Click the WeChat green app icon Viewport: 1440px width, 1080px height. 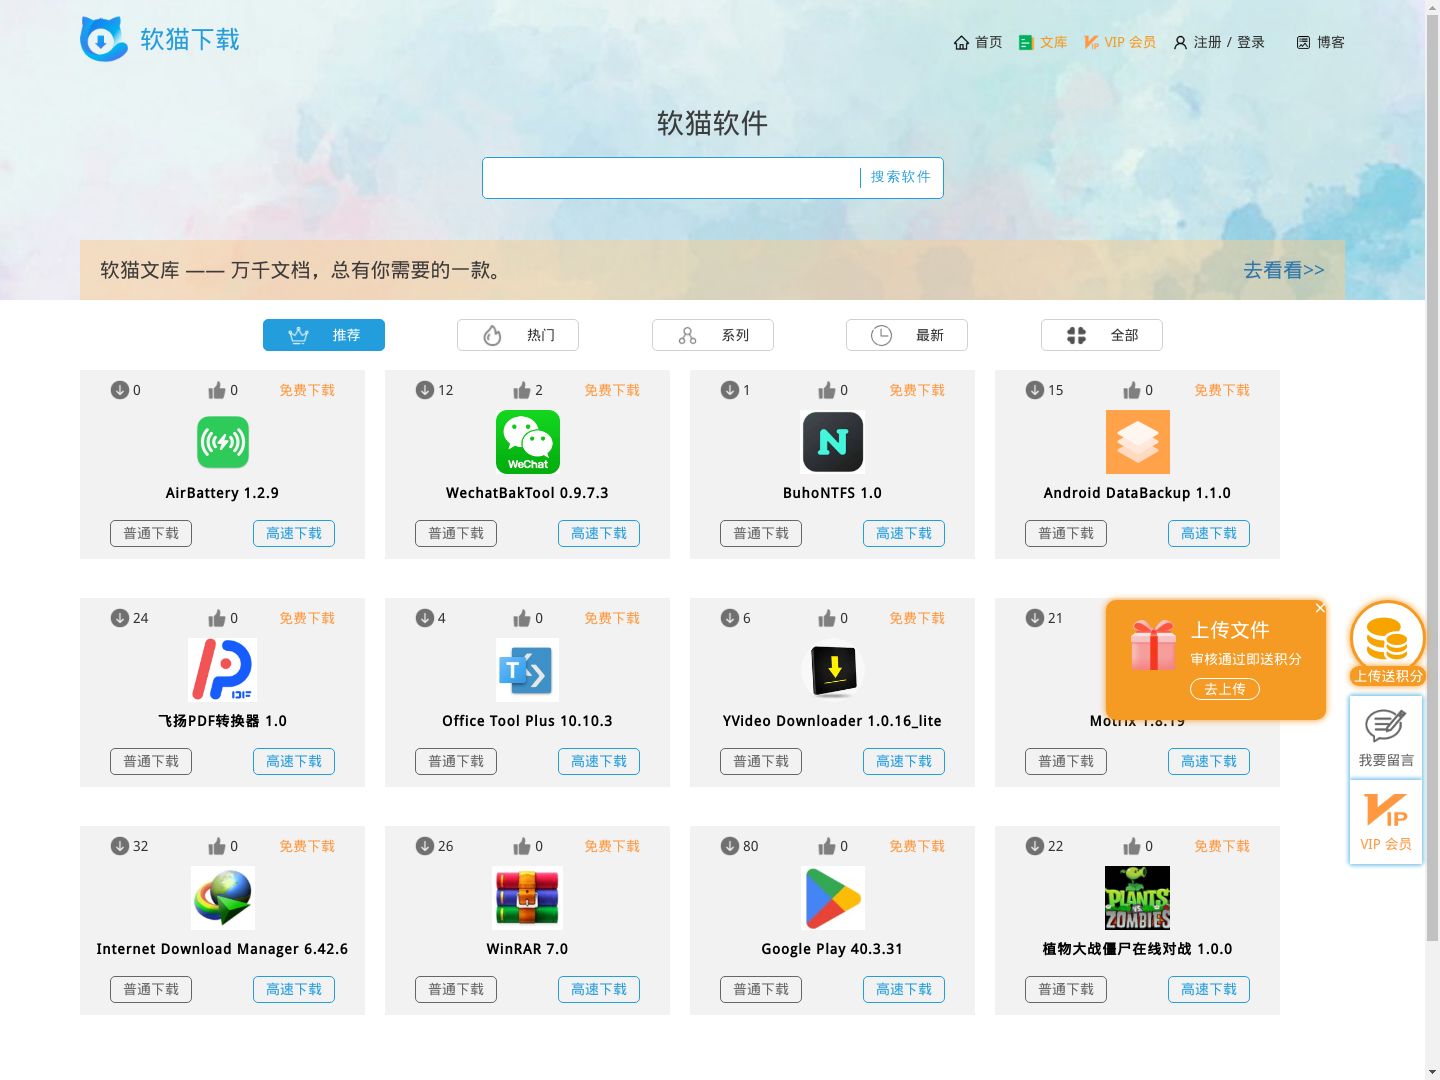click(528, 442)
